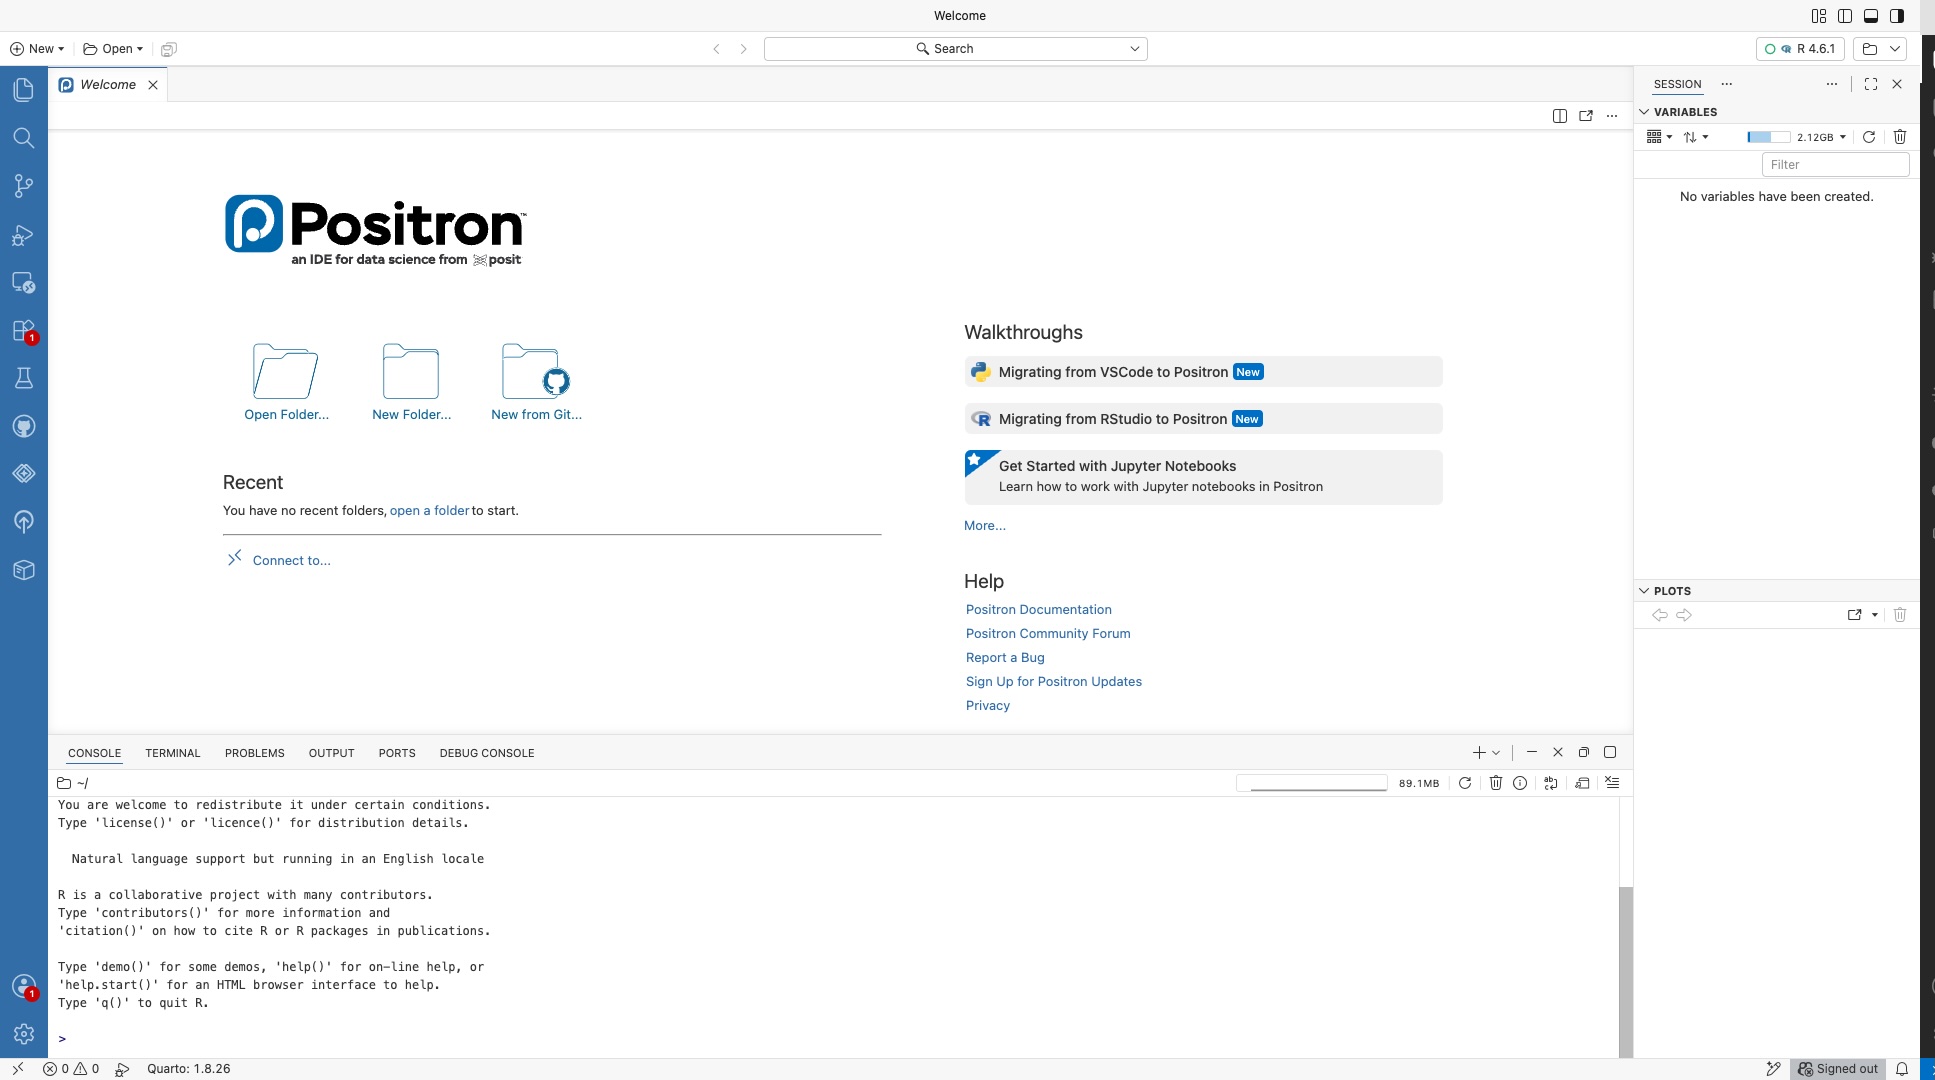
Task: Click the Open Folder icon
Action: coord(286,371)
